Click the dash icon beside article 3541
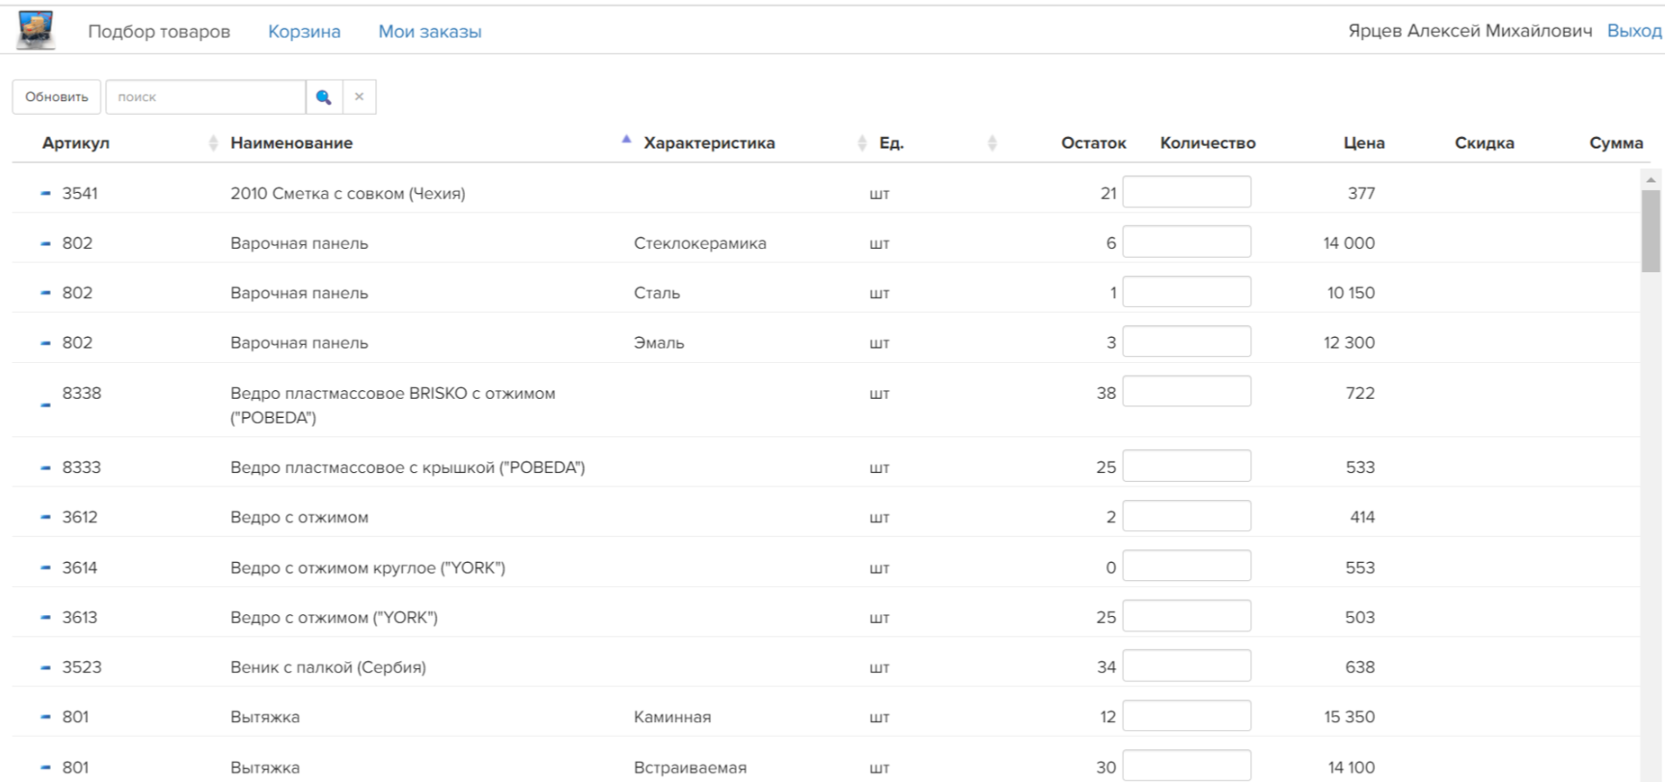 (x=46, y=193)
